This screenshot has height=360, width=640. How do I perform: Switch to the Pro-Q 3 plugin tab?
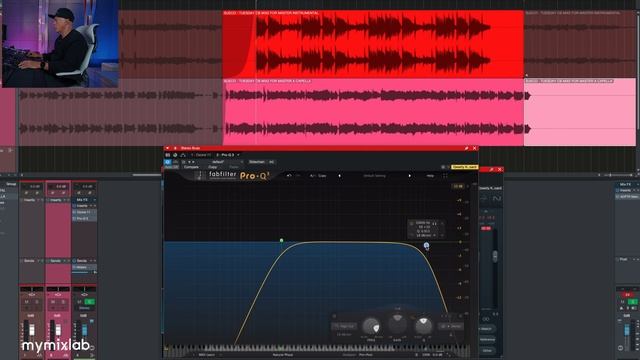point(227,155)
